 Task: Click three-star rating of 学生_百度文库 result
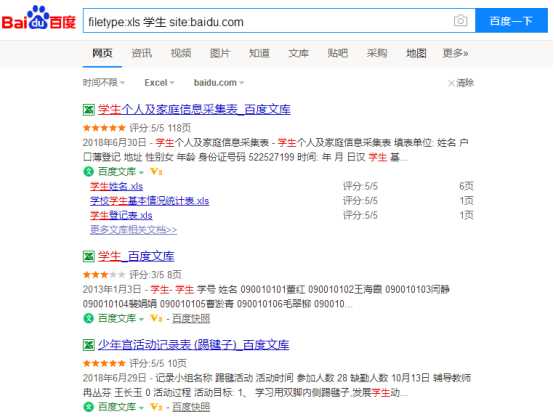click(x=104, y=275)
